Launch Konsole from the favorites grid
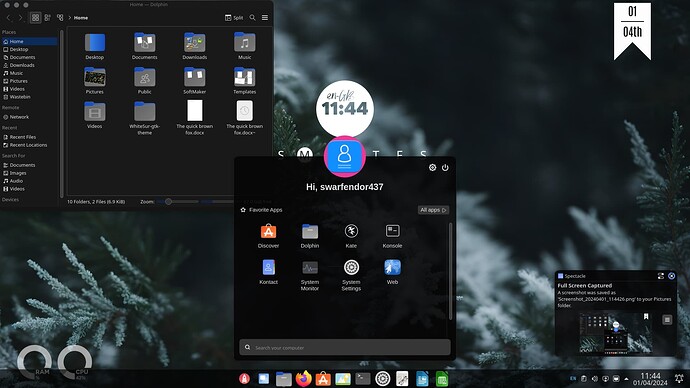 pos(393,236)
